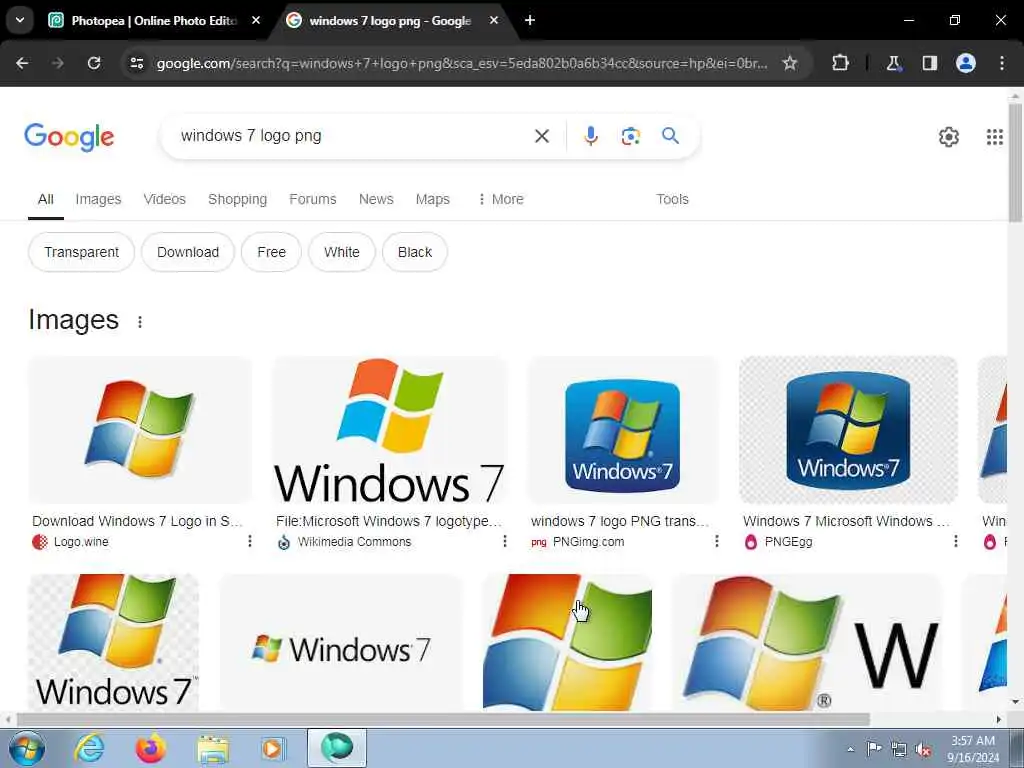Switch to the Photopea tab

point(152,20)
